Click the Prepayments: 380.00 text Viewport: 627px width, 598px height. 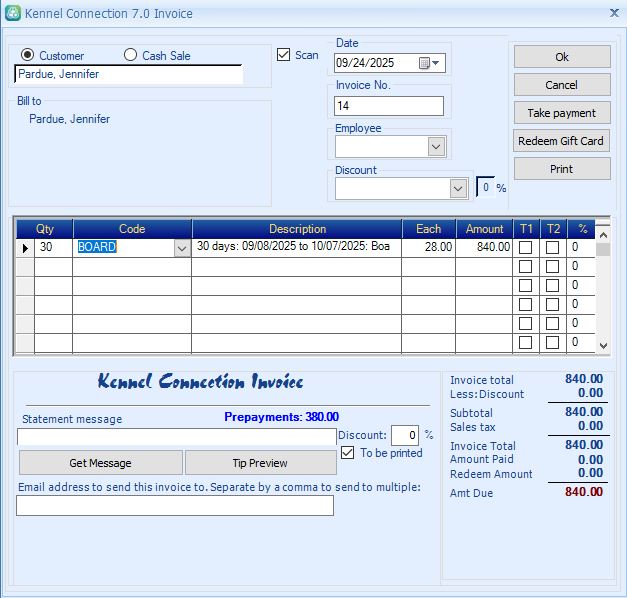point(282,417)
